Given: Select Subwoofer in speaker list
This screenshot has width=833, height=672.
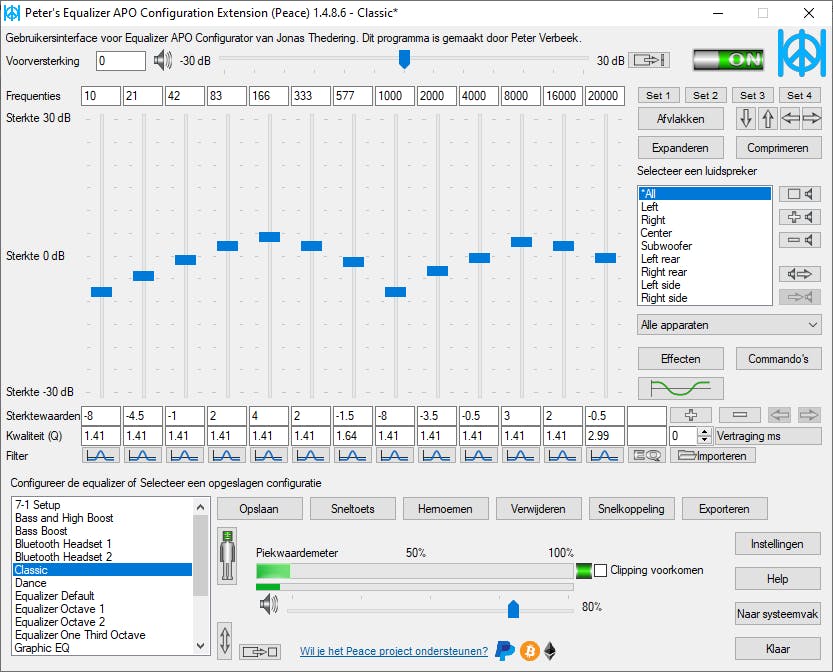Looking at the screenshot, I should (704, 246).
